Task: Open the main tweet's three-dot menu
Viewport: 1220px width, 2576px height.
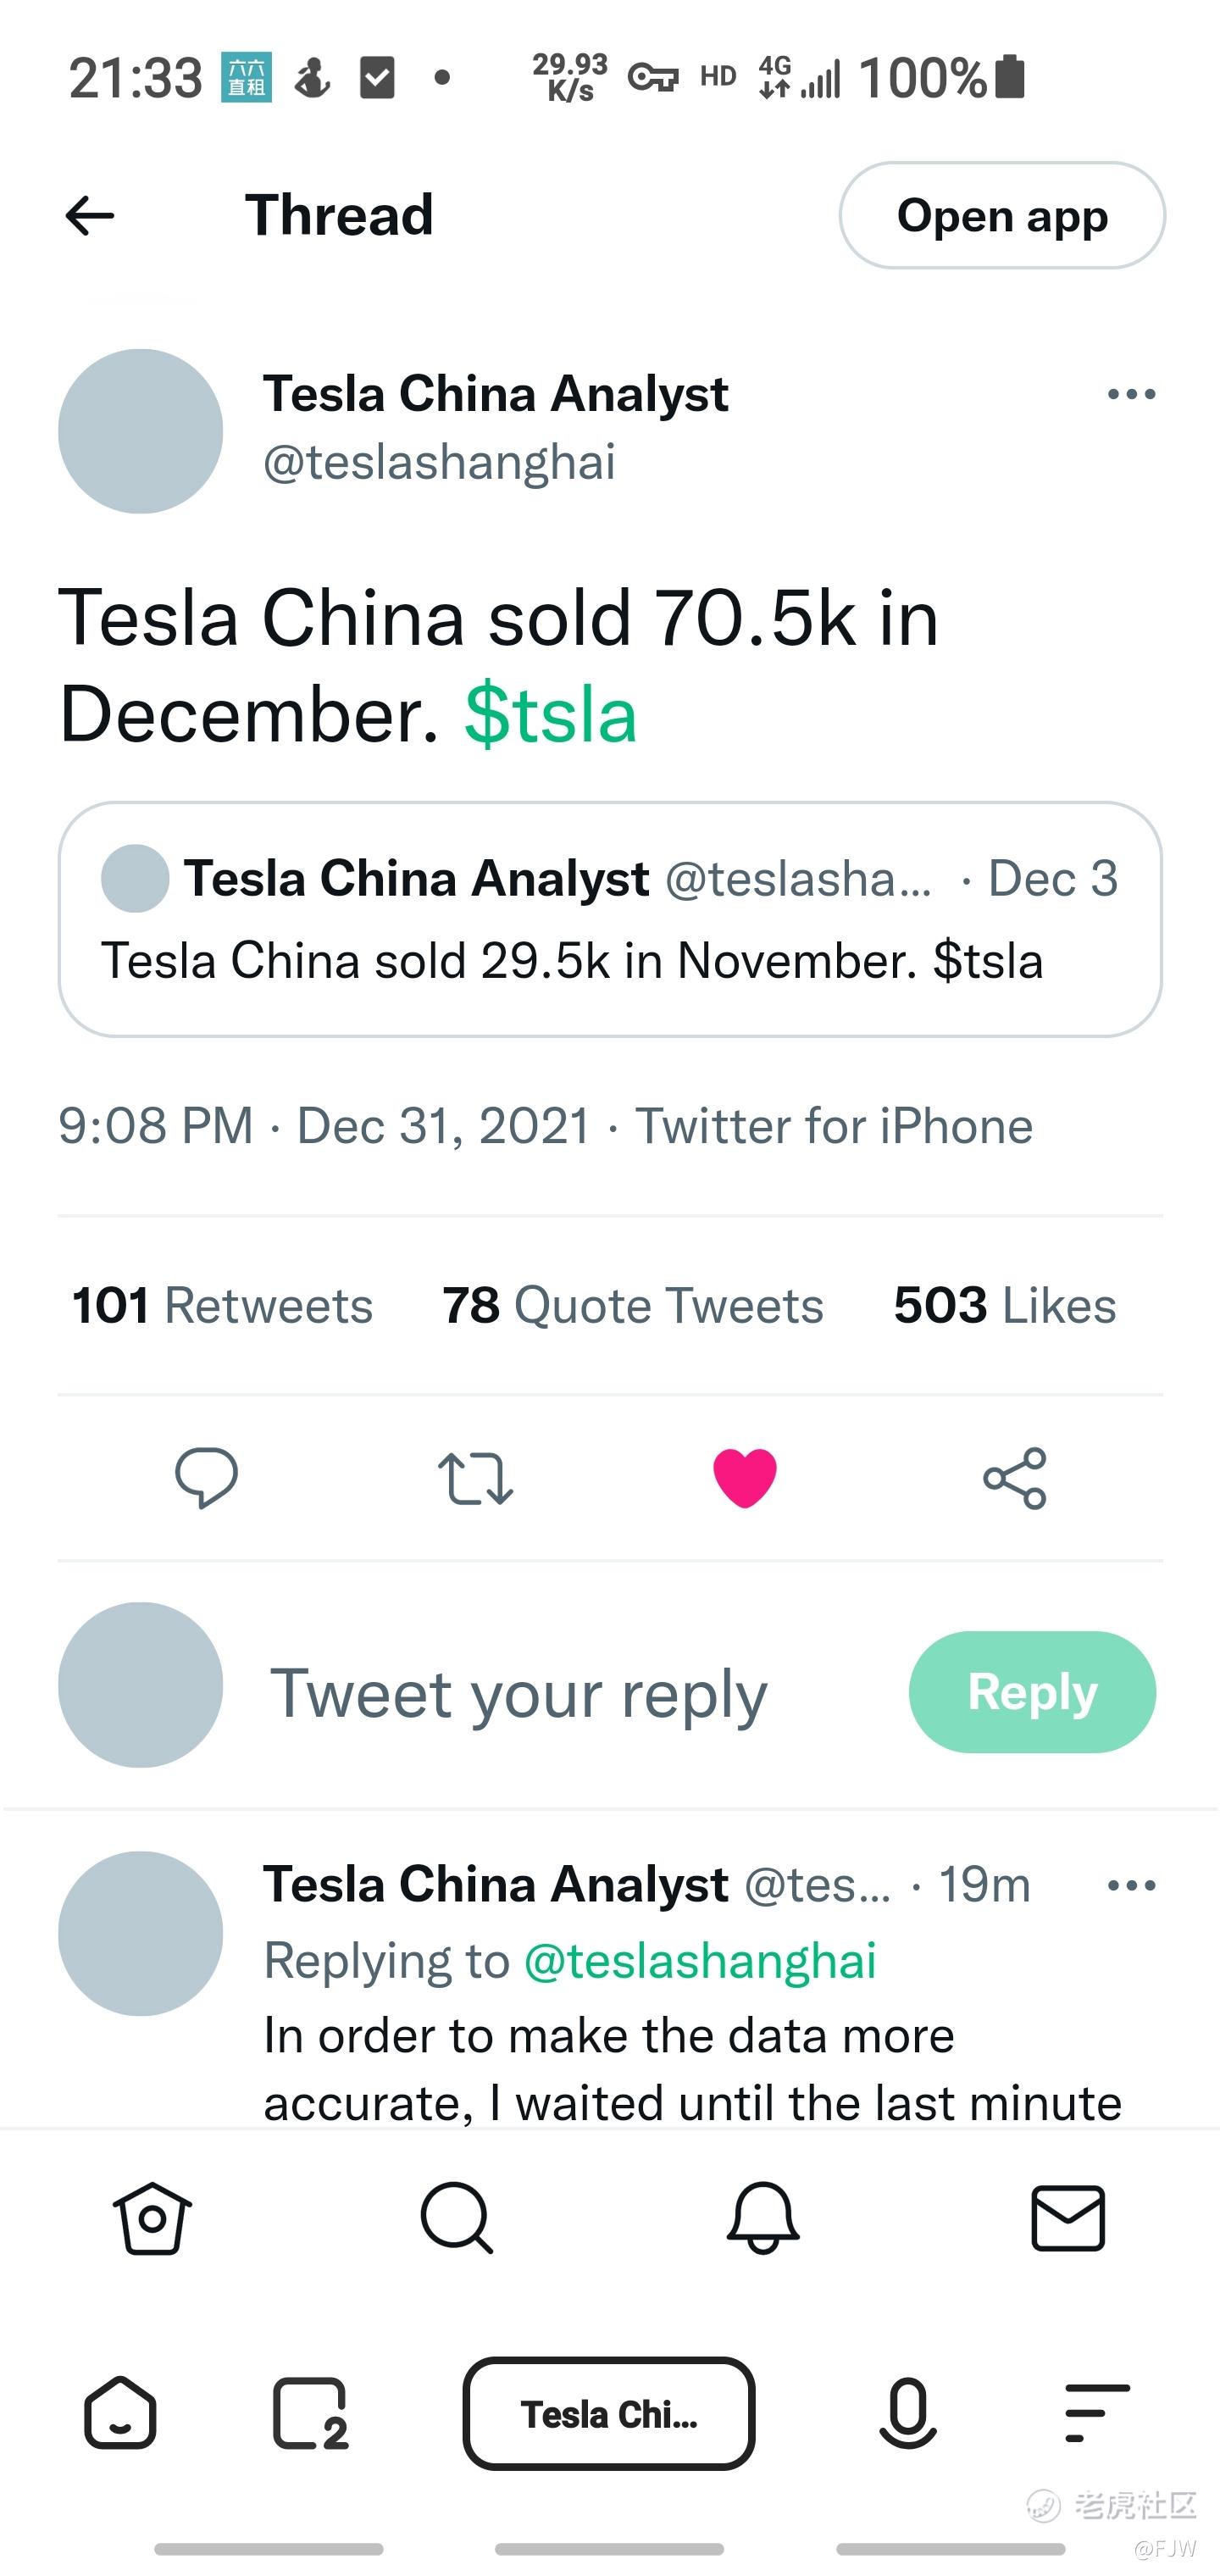Action: pyautogui.click(x=1131, y=394)
